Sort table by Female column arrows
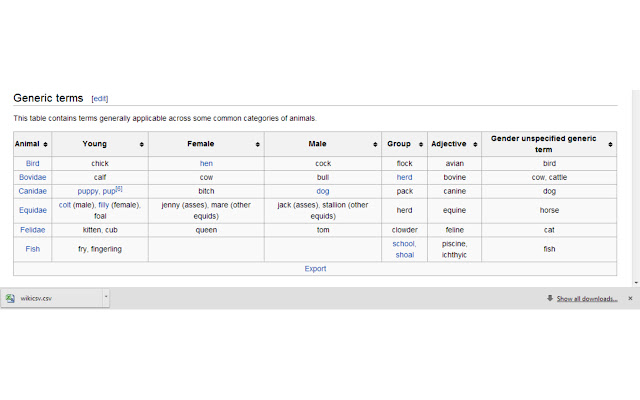 click(x=258, y=144)
